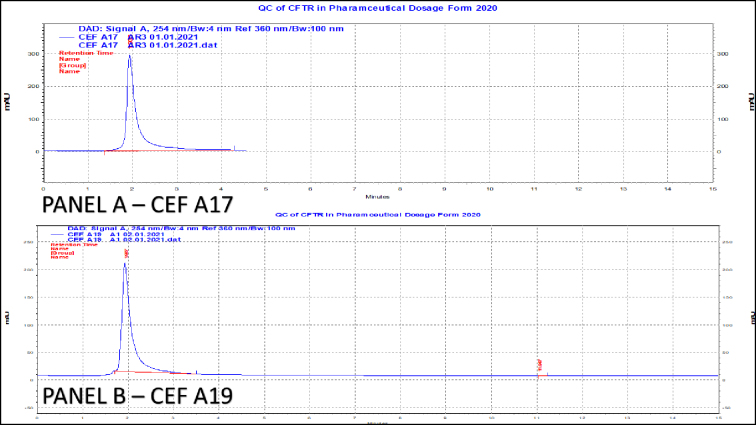The image size is (756, 425).
Task: Click the "0" tick on Panel A right axis
Action: coord(719,151)
